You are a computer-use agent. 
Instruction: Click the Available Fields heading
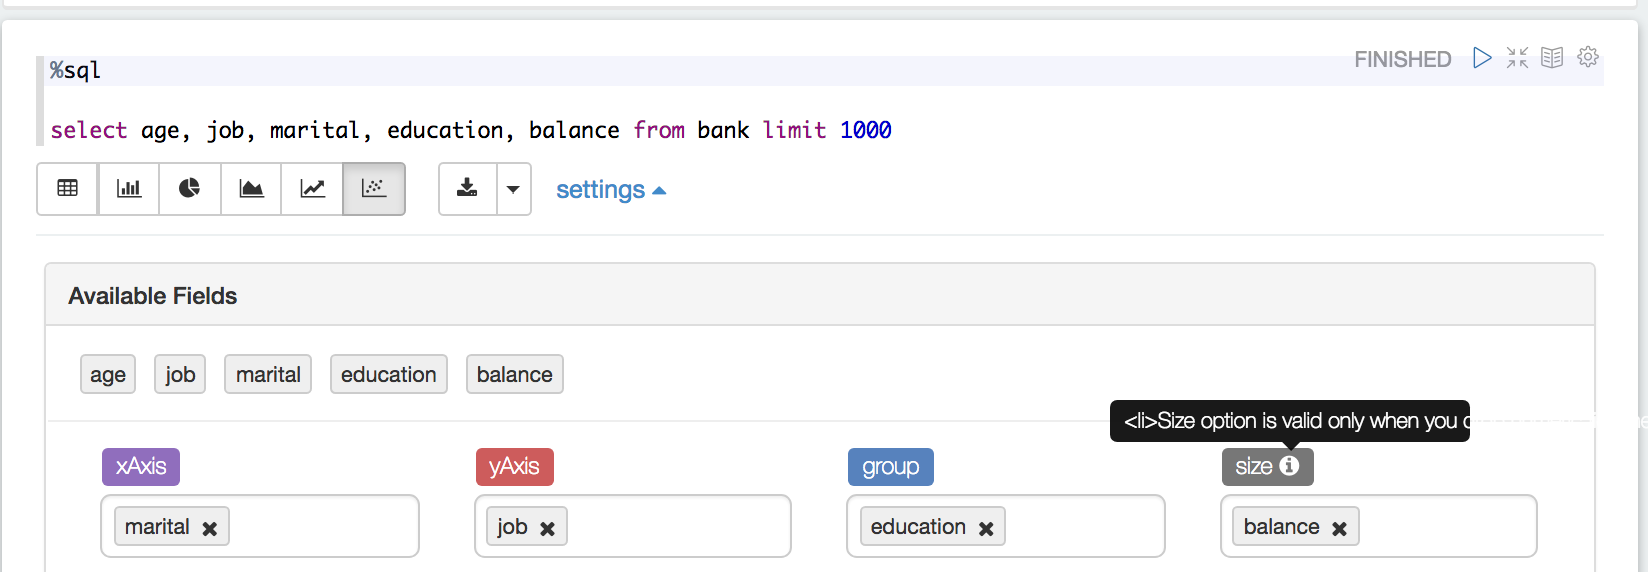click(153, 296)
